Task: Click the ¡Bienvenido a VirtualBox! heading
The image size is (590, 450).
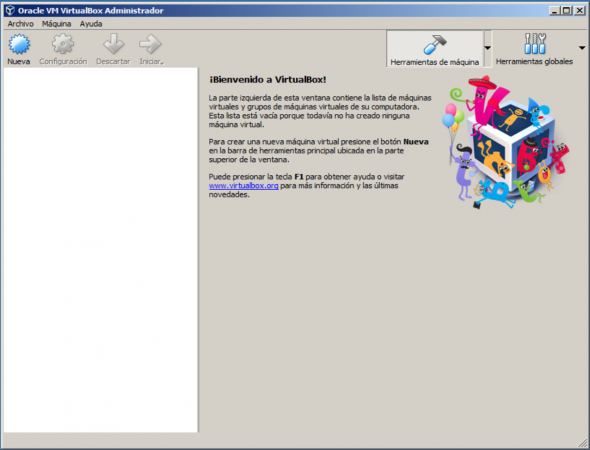Action: [268, 80]
